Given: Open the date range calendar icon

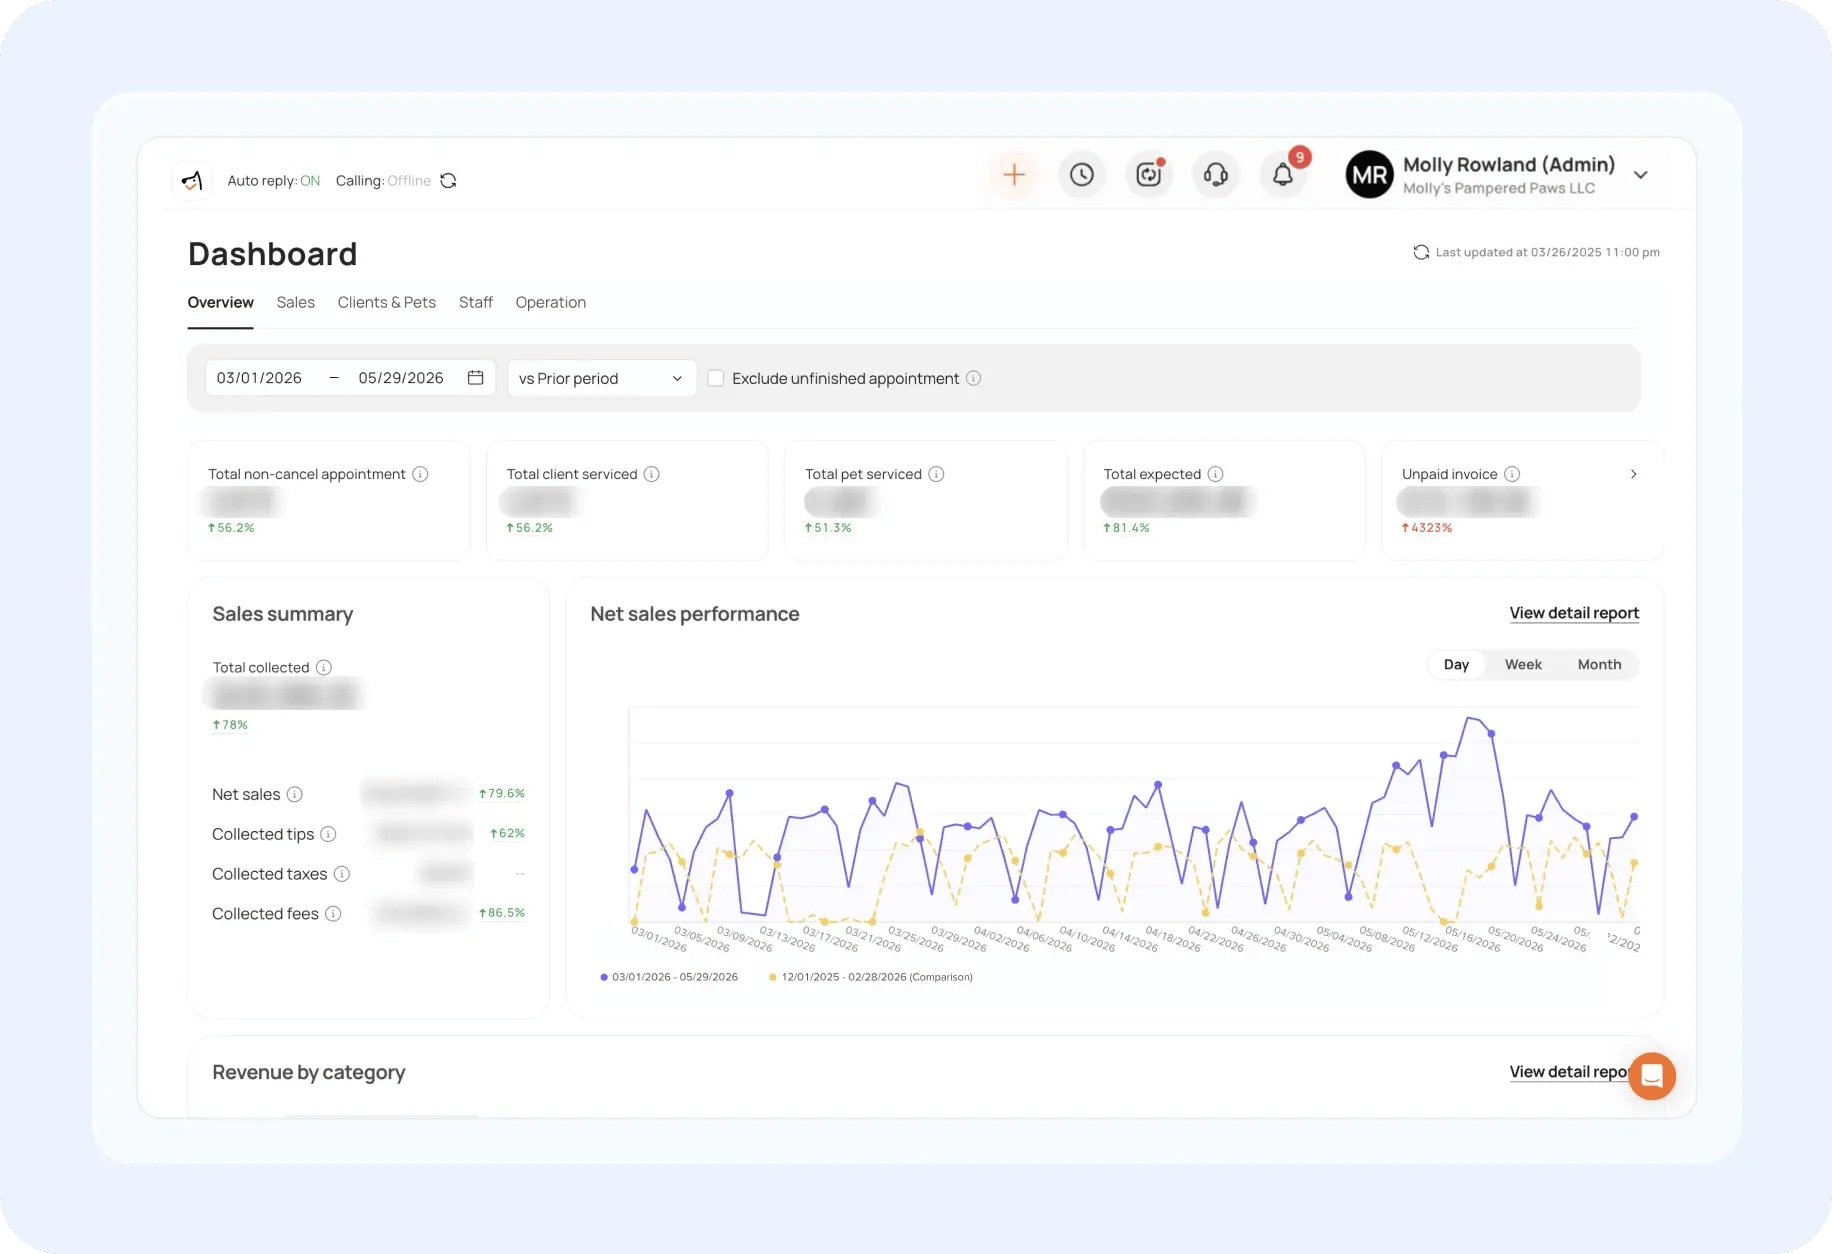Looking at the screenshot, I should [x=476, y=378].
